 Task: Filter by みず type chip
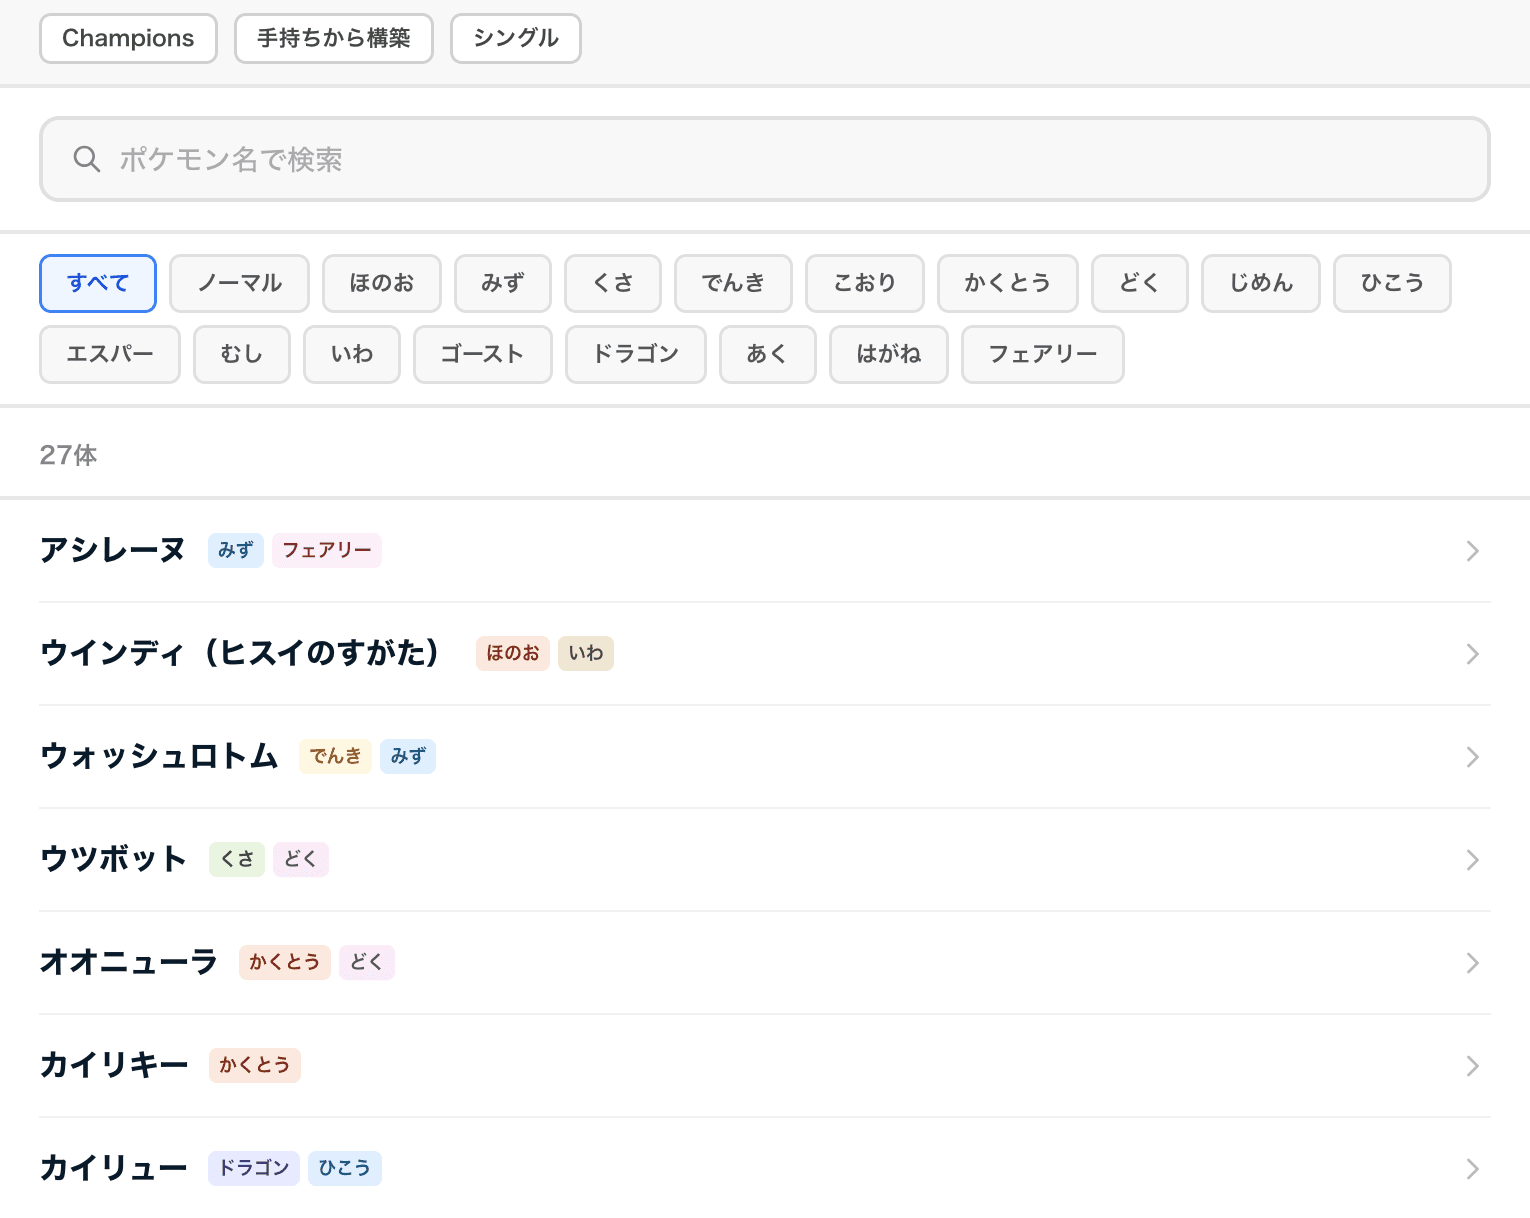(503, 283)
